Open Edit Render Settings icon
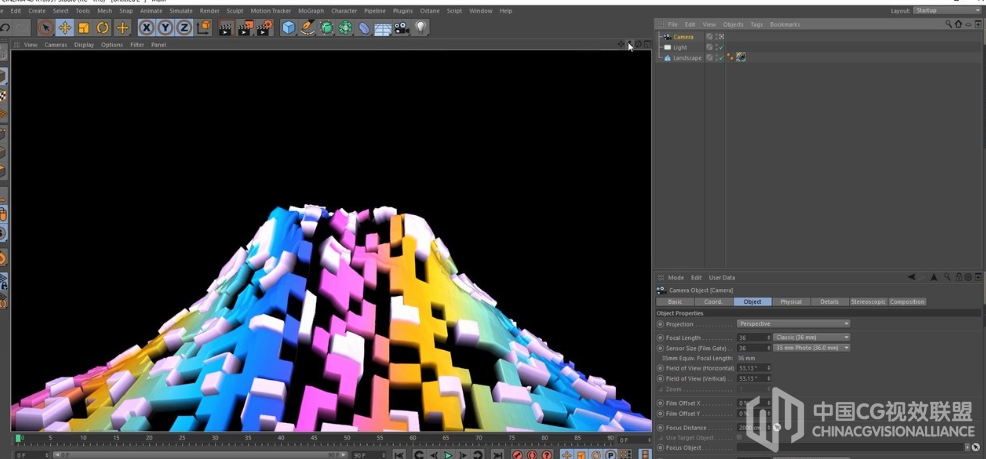The image size is (986, 459). coord(265,28)
